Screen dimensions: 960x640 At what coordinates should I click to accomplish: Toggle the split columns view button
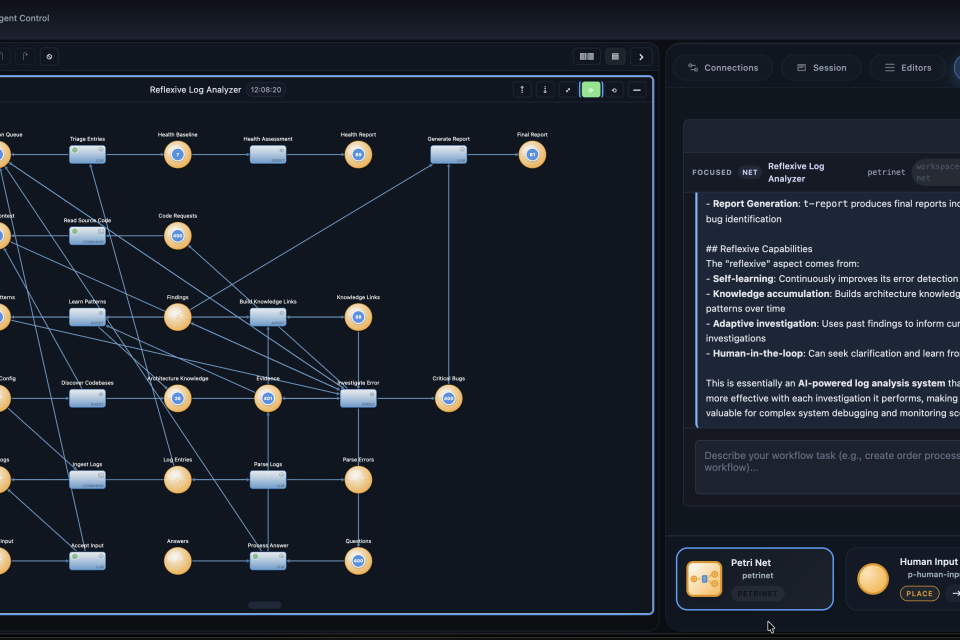point(587,57)
